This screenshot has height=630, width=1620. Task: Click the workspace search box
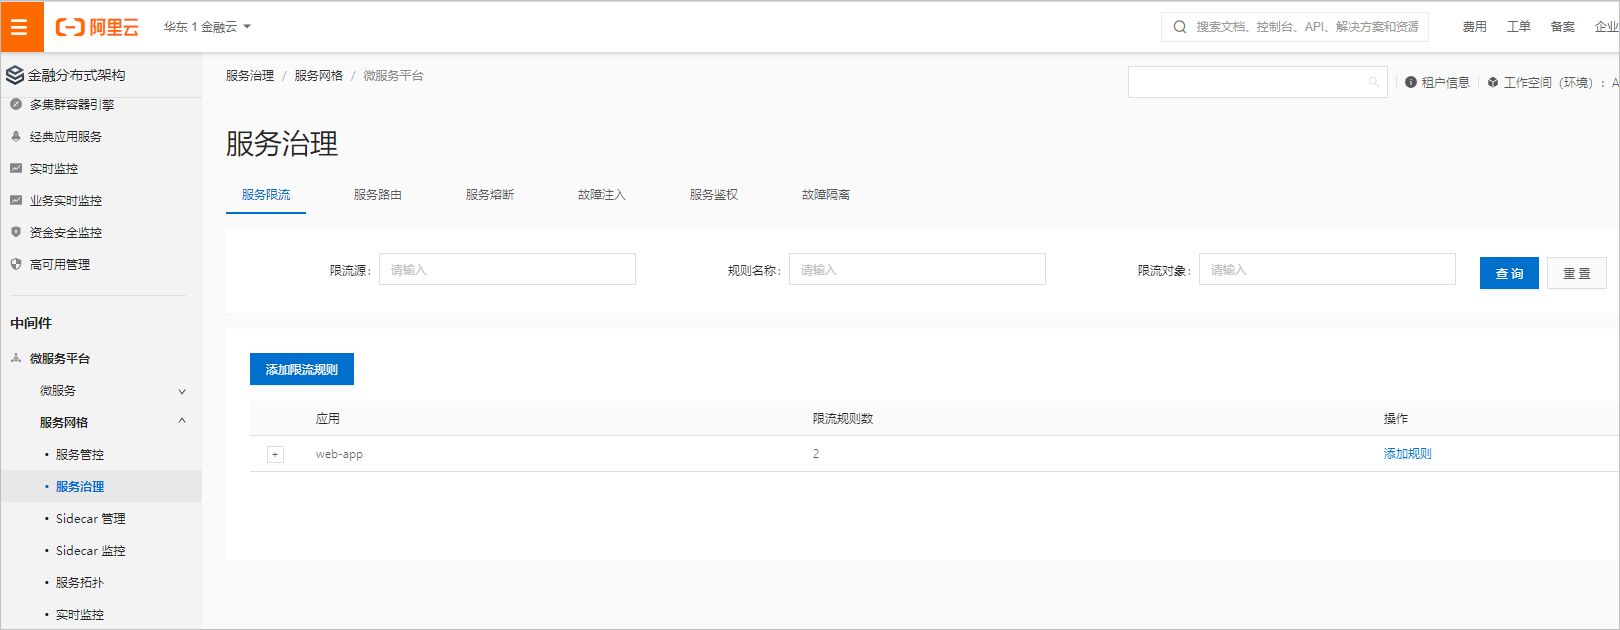click(x=1257, y=82)
